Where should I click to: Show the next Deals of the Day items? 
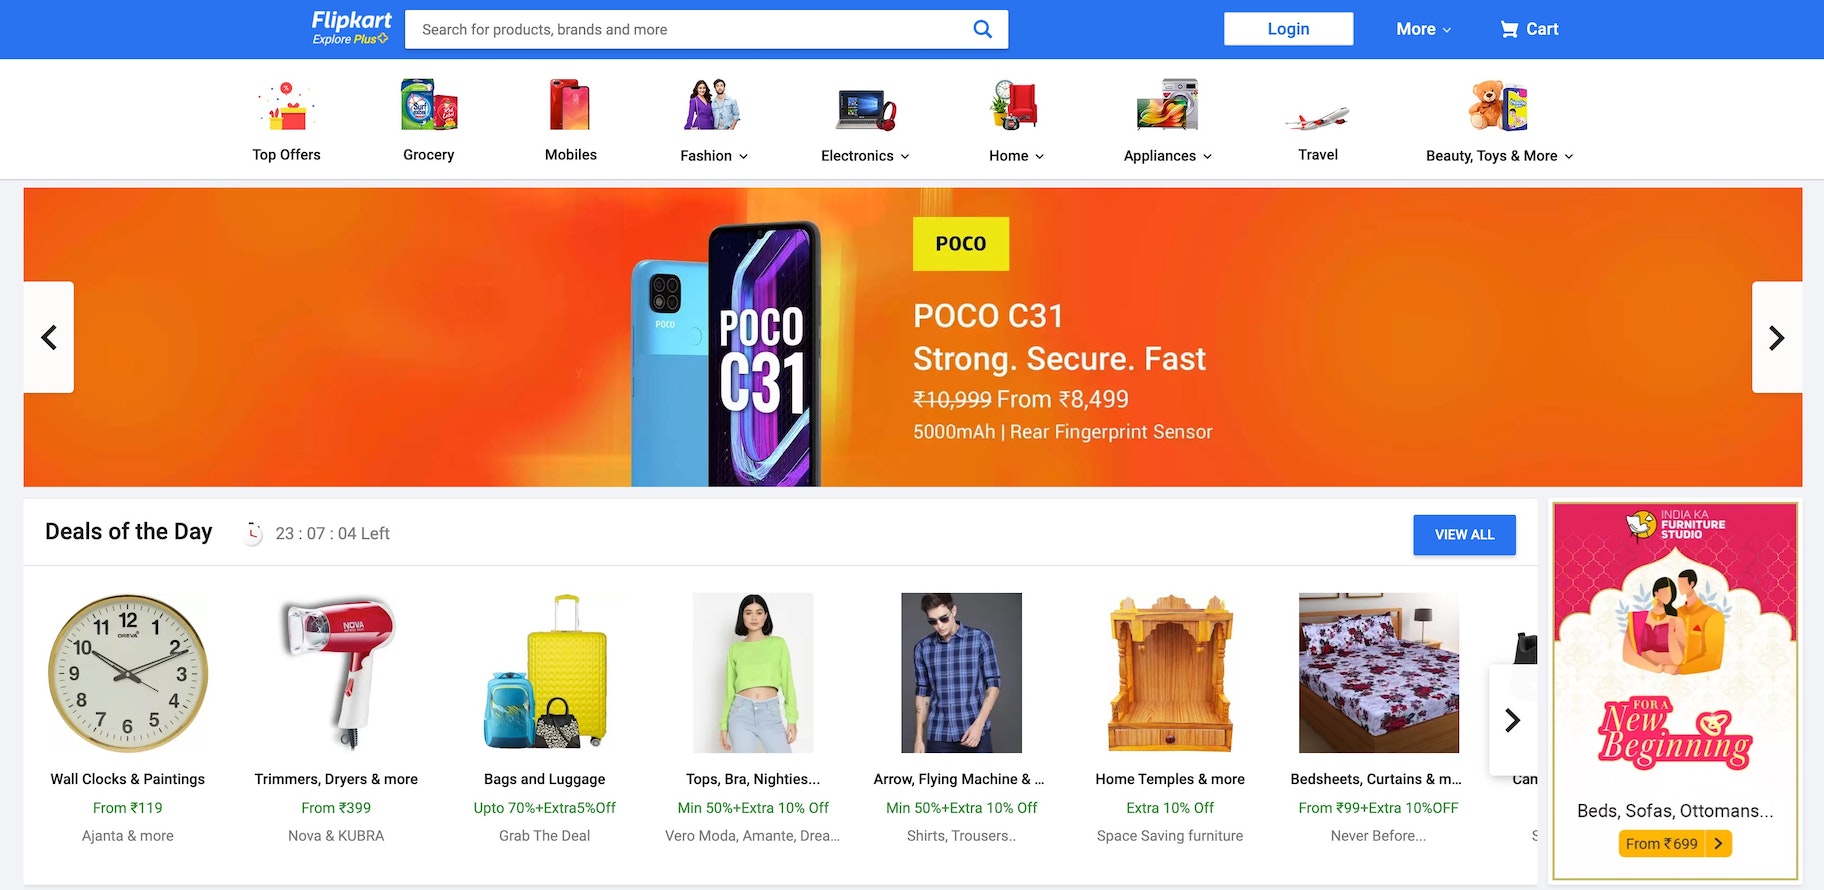pos(1513,720)
